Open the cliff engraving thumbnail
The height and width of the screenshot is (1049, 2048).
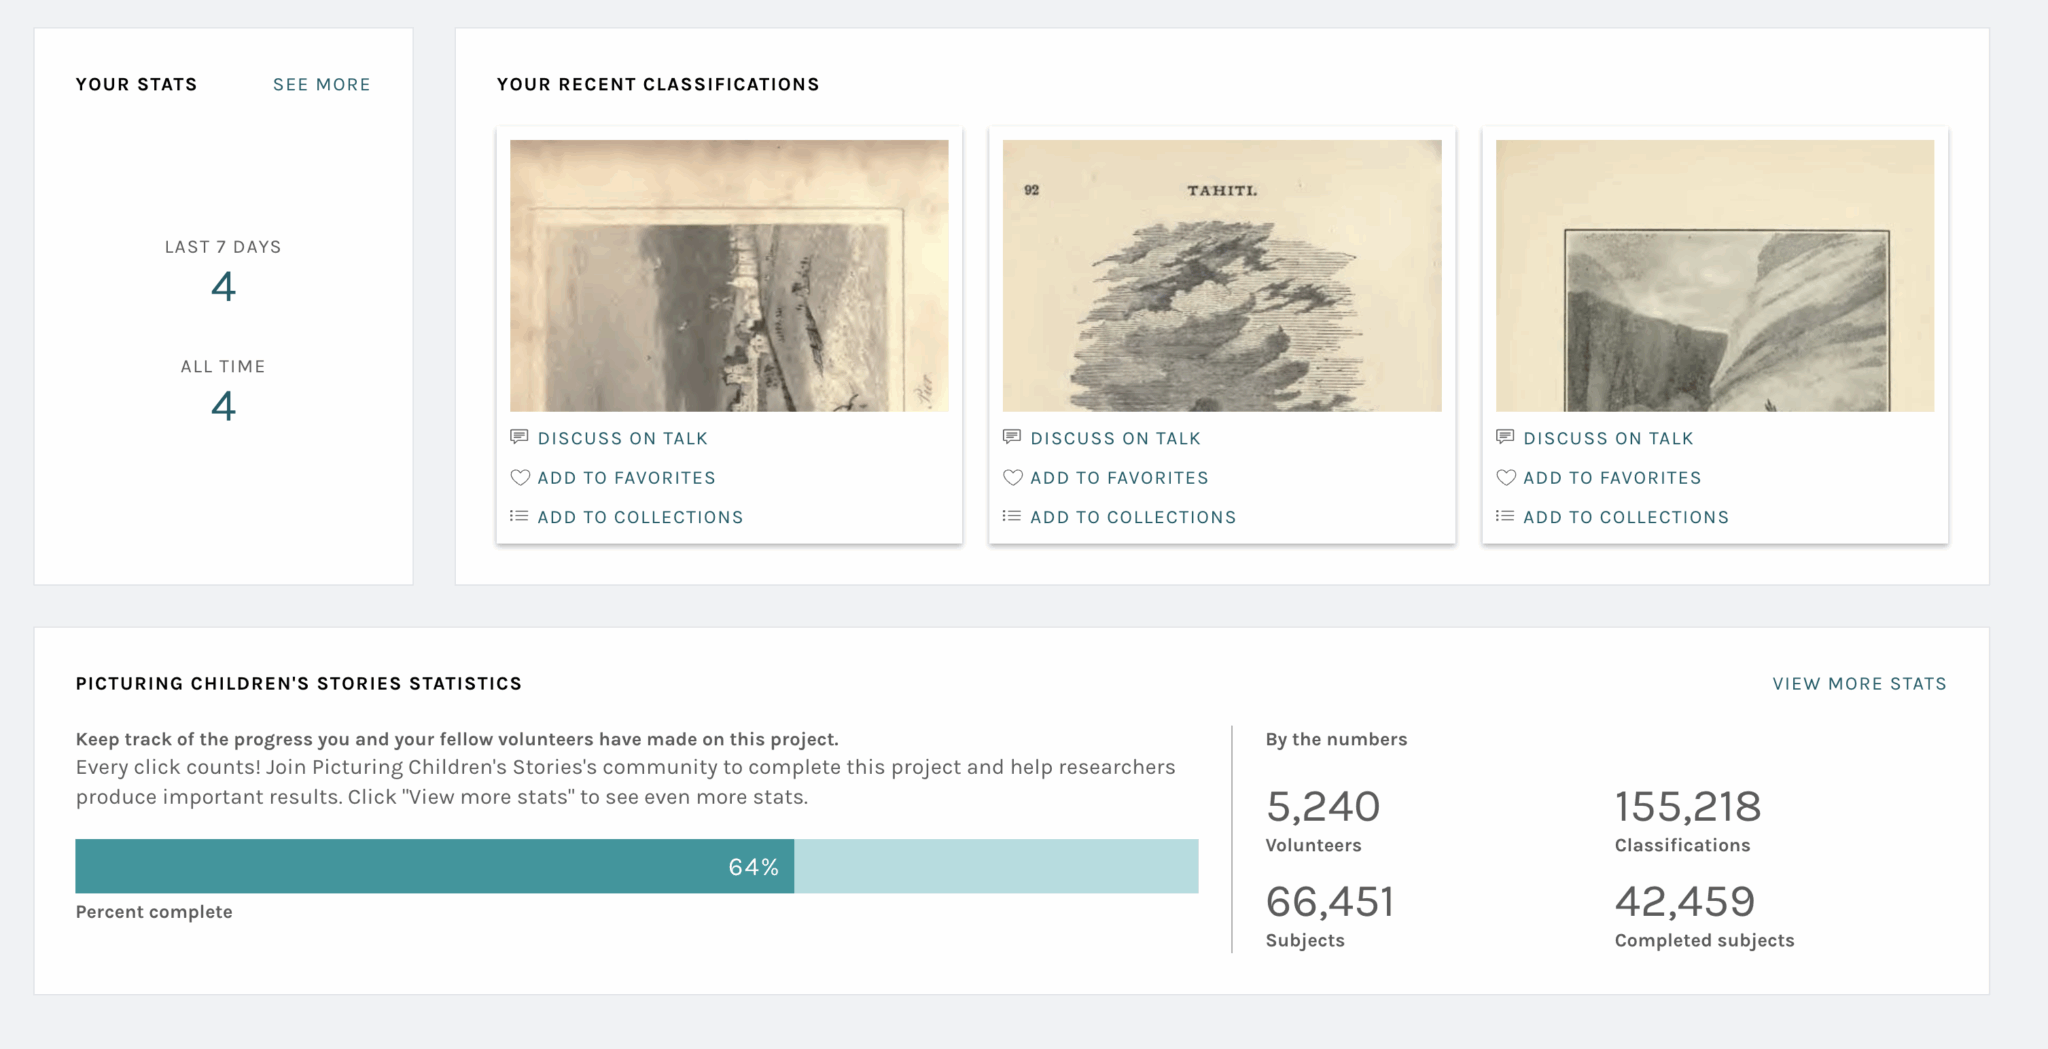click(x=1715, y=276)
